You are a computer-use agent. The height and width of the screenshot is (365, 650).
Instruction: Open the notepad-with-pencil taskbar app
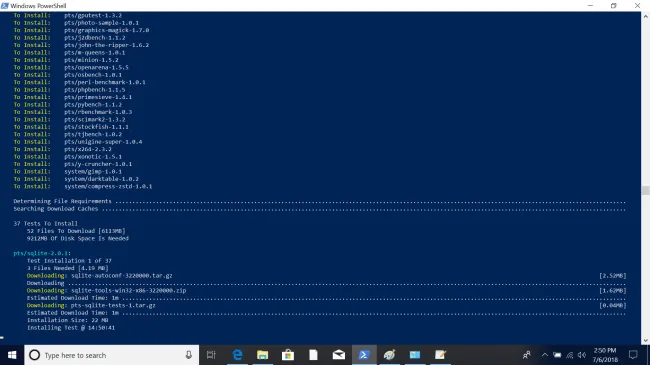pyautogui.click(x=440, y=355)
